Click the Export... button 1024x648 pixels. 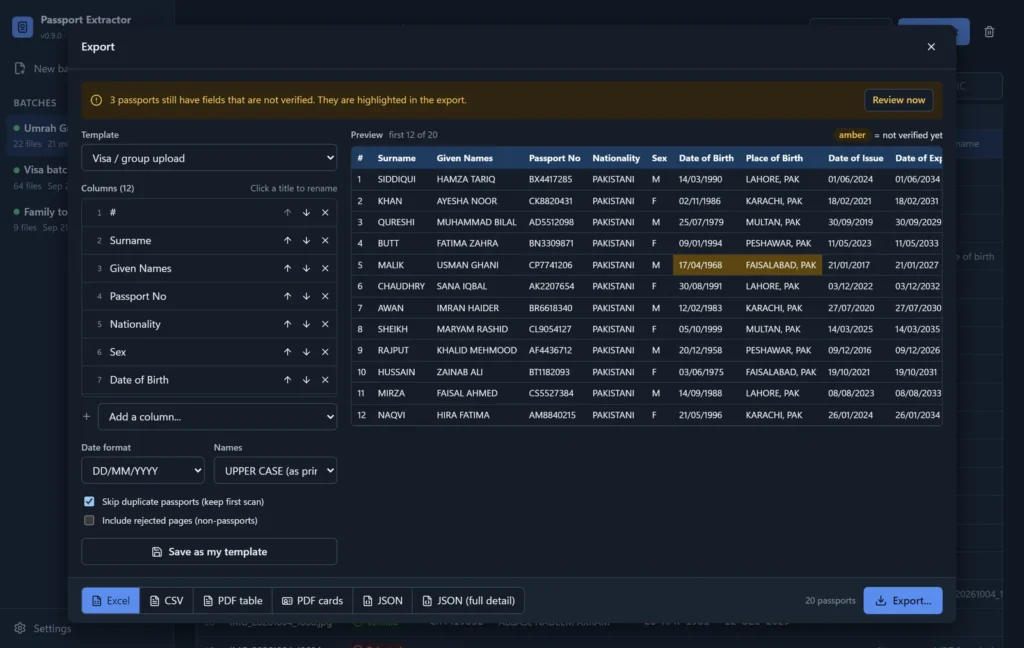903,600
